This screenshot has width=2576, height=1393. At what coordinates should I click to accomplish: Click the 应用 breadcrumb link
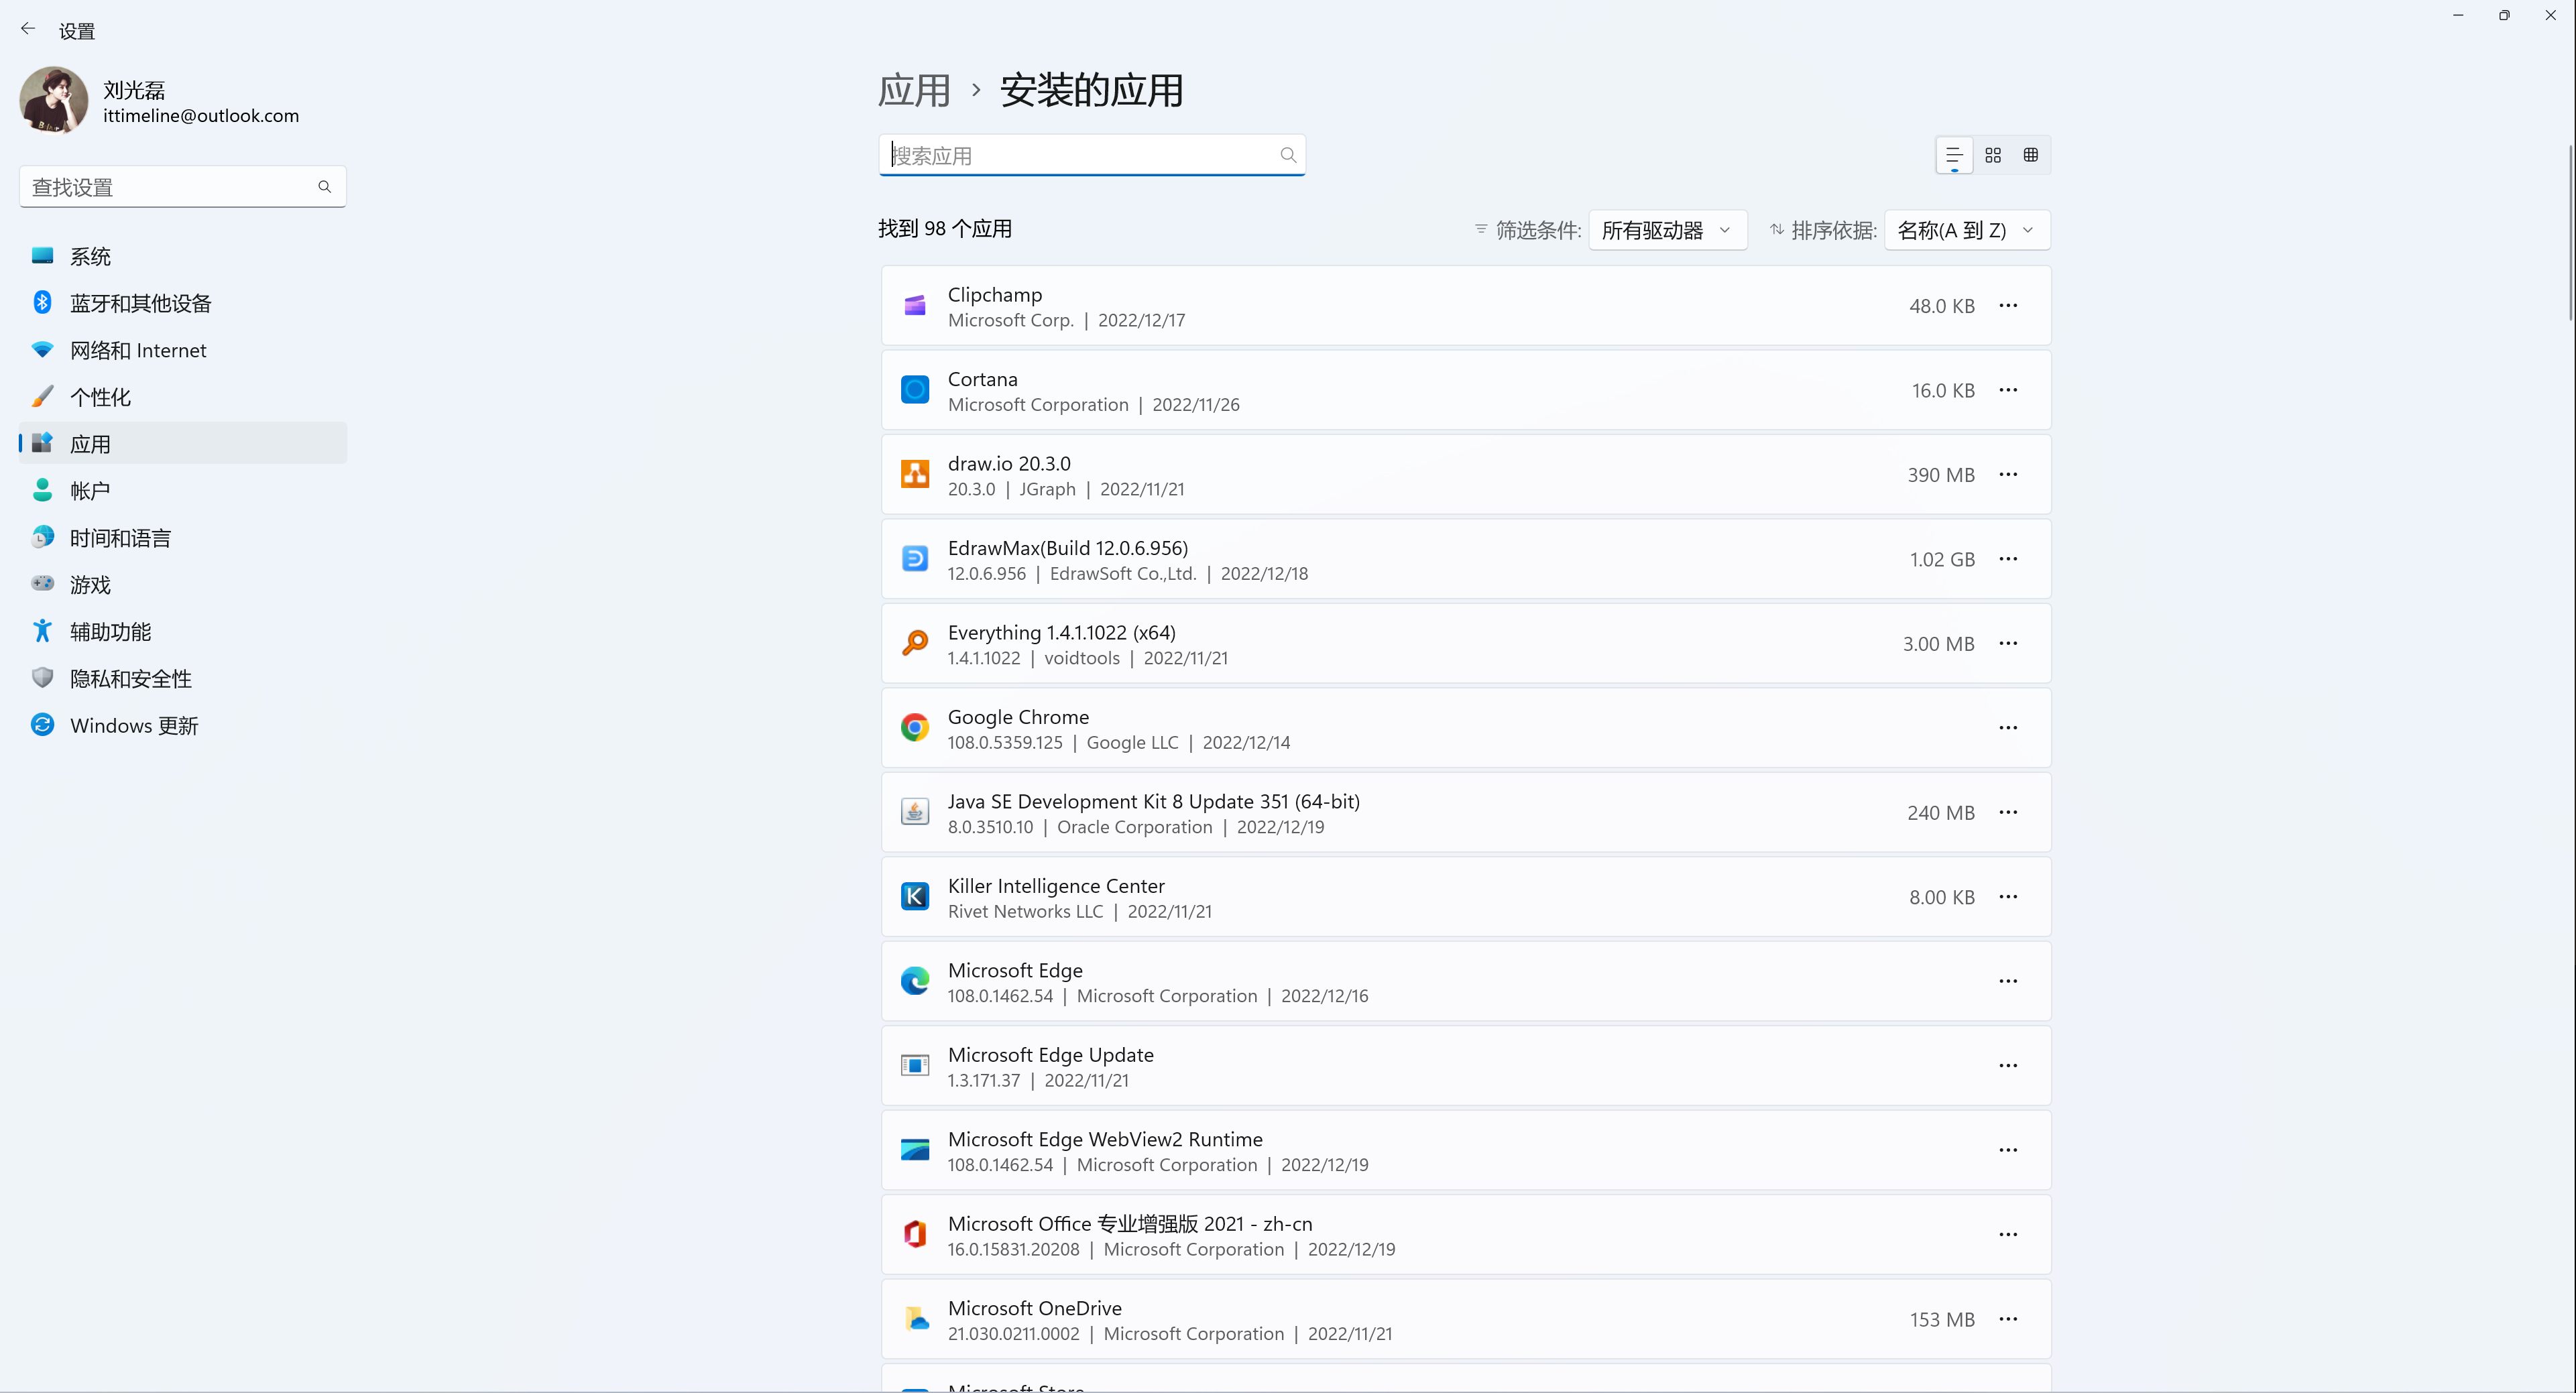914,90
